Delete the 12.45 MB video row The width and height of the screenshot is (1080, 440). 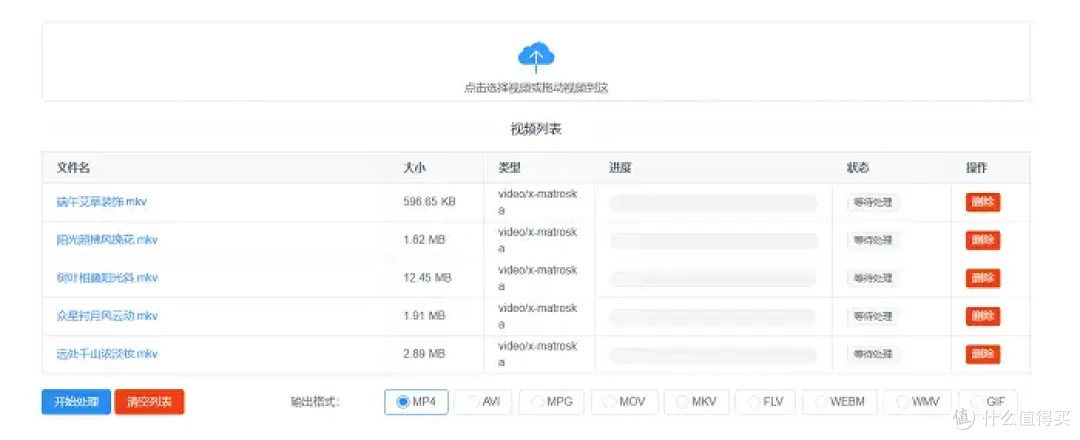pyautogui.click(x=983, y=278)
